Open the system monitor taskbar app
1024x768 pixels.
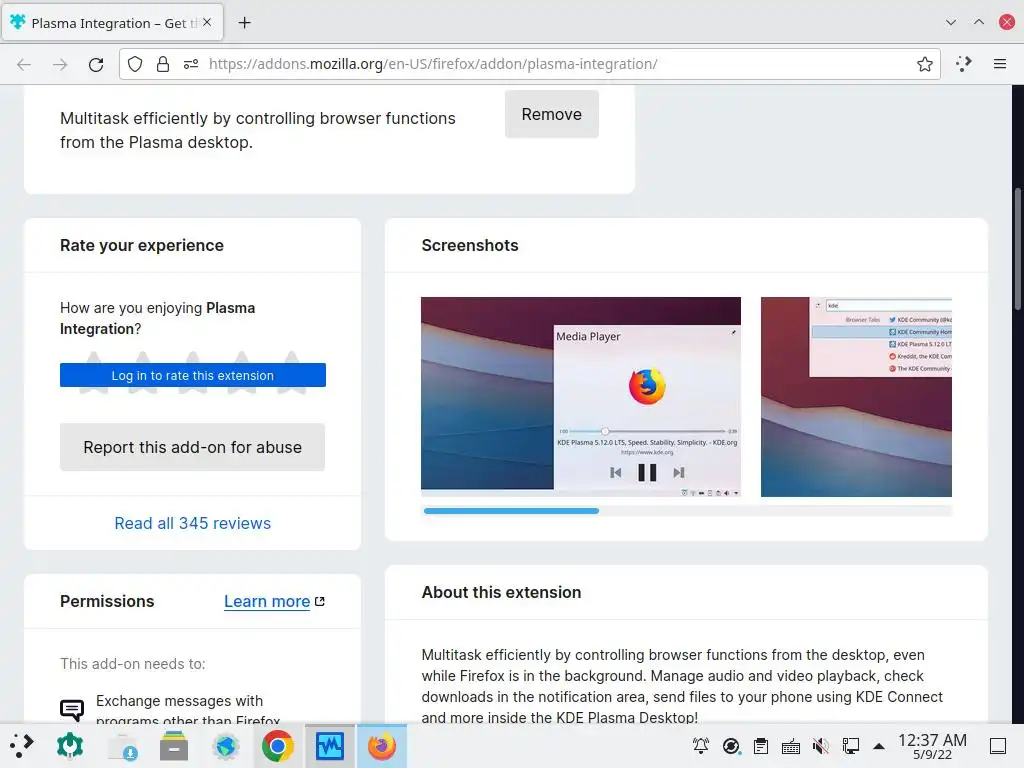330,746
